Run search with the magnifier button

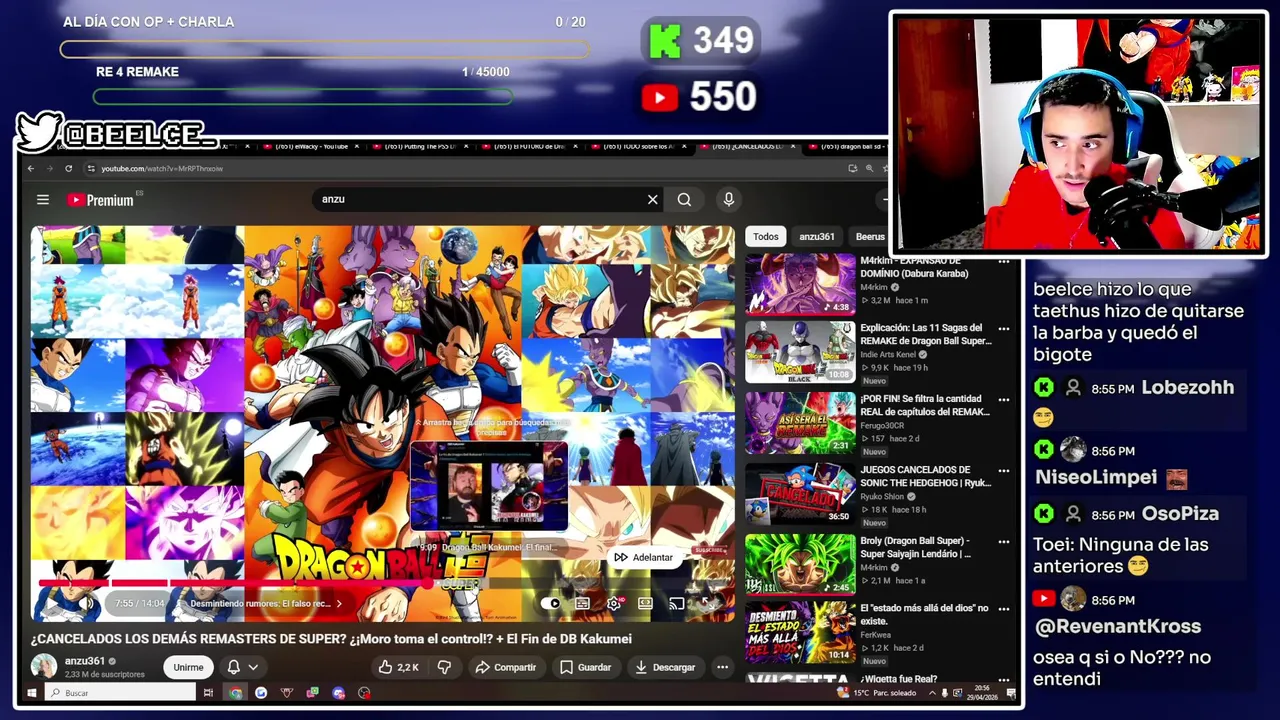pyautogui.click(x=684, y=200)
